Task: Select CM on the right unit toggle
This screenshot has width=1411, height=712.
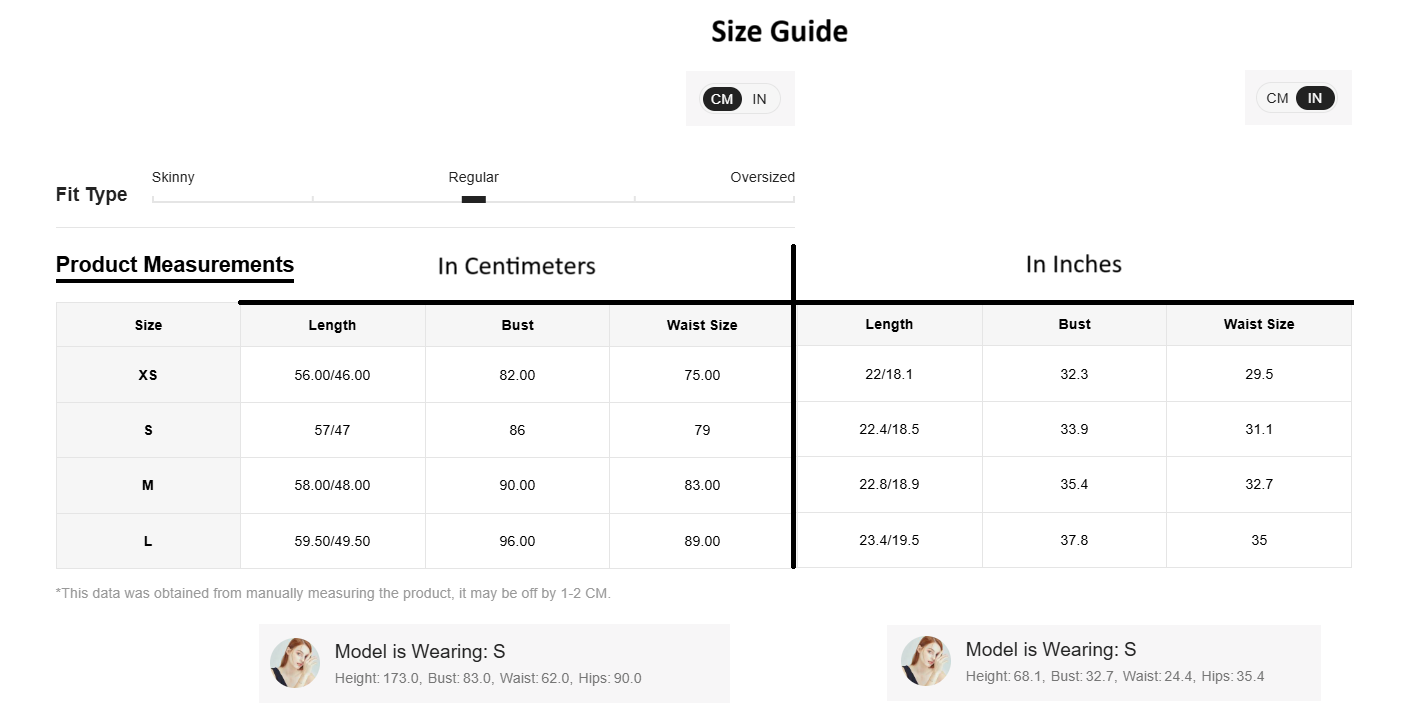Action: coord(1277,98)
